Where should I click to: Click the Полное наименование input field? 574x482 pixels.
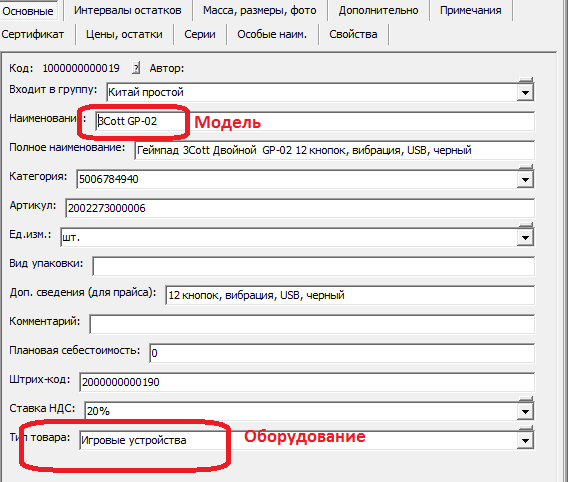(x=335, y=150)
